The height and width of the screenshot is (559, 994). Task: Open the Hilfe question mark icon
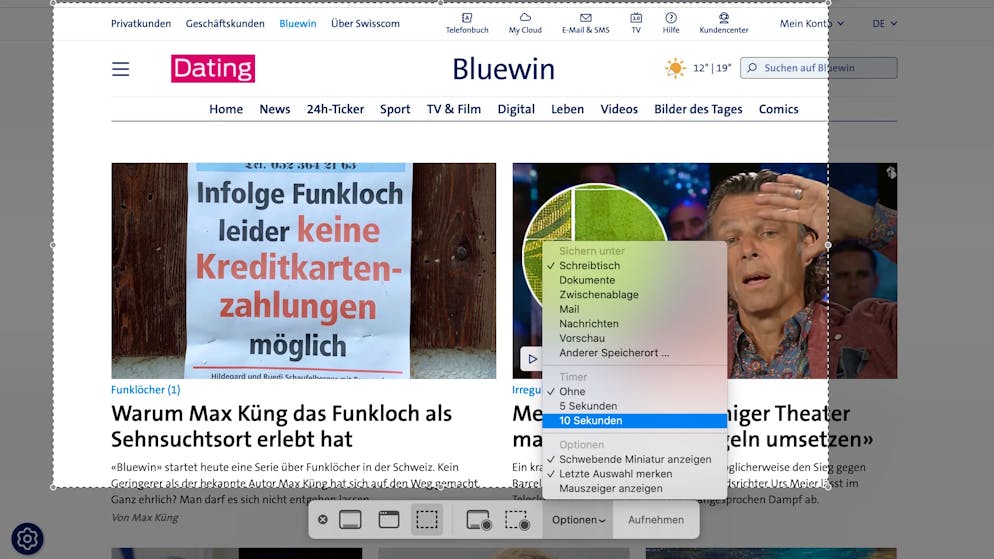pyautogui.click(x=671, y=23)
